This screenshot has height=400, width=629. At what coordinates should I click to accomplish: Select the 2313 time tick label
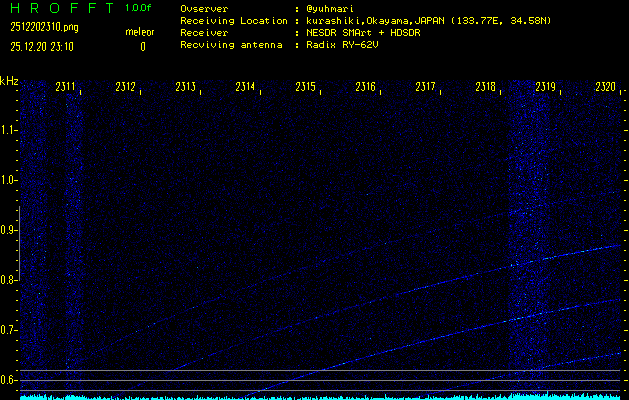click(186, 87)
